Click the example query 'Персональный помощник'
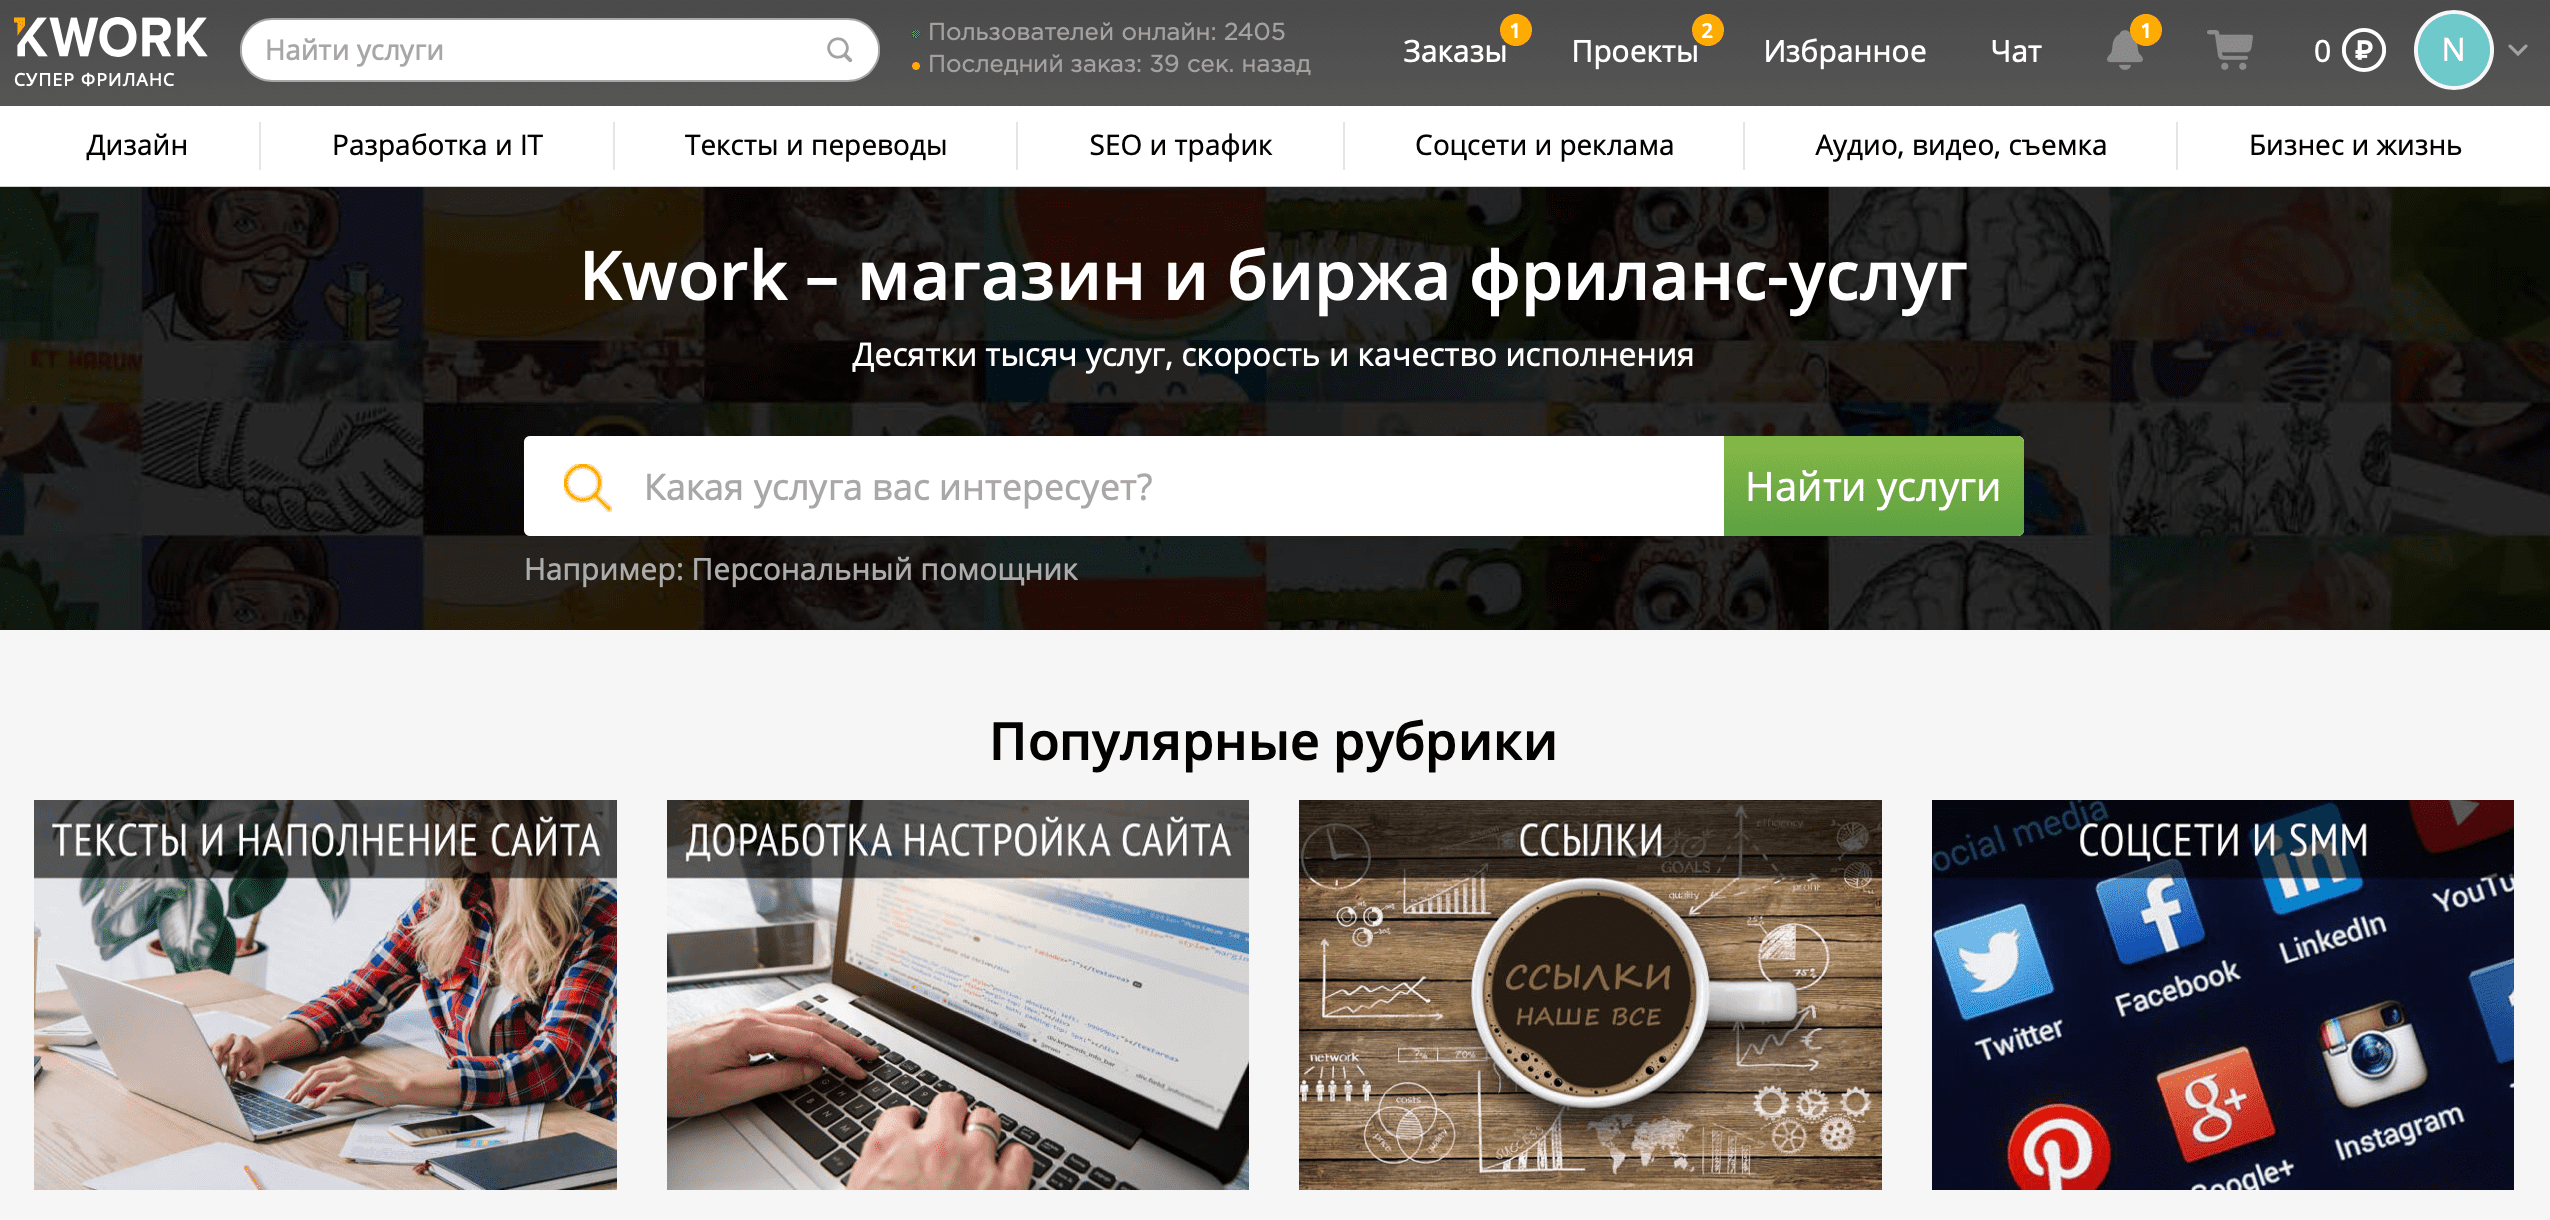Image resolution: width=2550 pixels, height=1220 pixels. coord(885,569)
